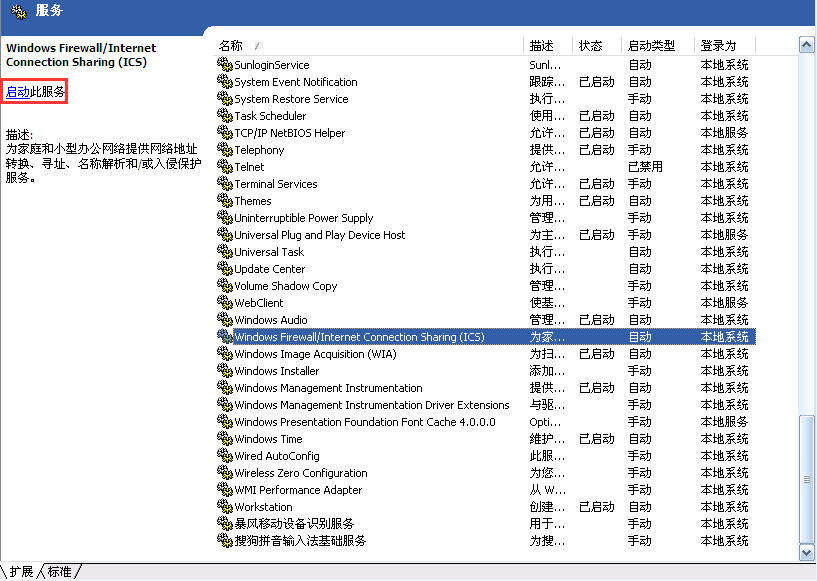817x581 pixels.
Task: Select the Windows Installer service icon
Action: (225, 370)
